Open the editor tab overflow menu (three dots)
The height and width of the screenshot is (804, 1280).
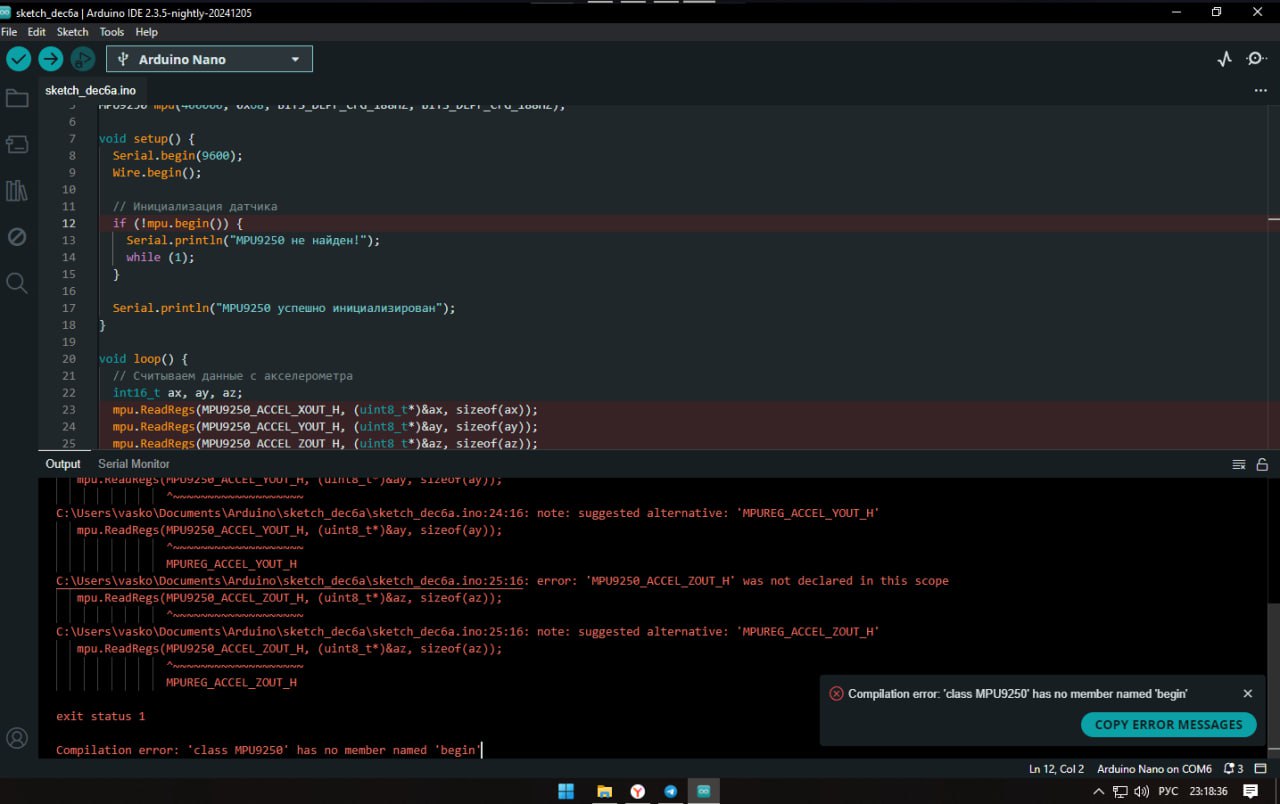pos(1260,90)
